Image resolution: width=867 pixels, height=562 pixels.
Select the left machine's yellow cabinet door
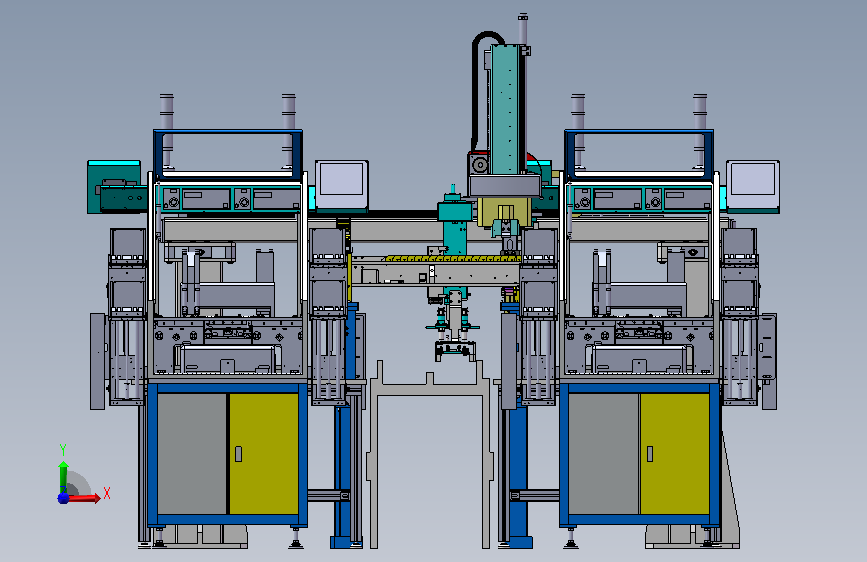pyautogui.click(x=264, y=454)
